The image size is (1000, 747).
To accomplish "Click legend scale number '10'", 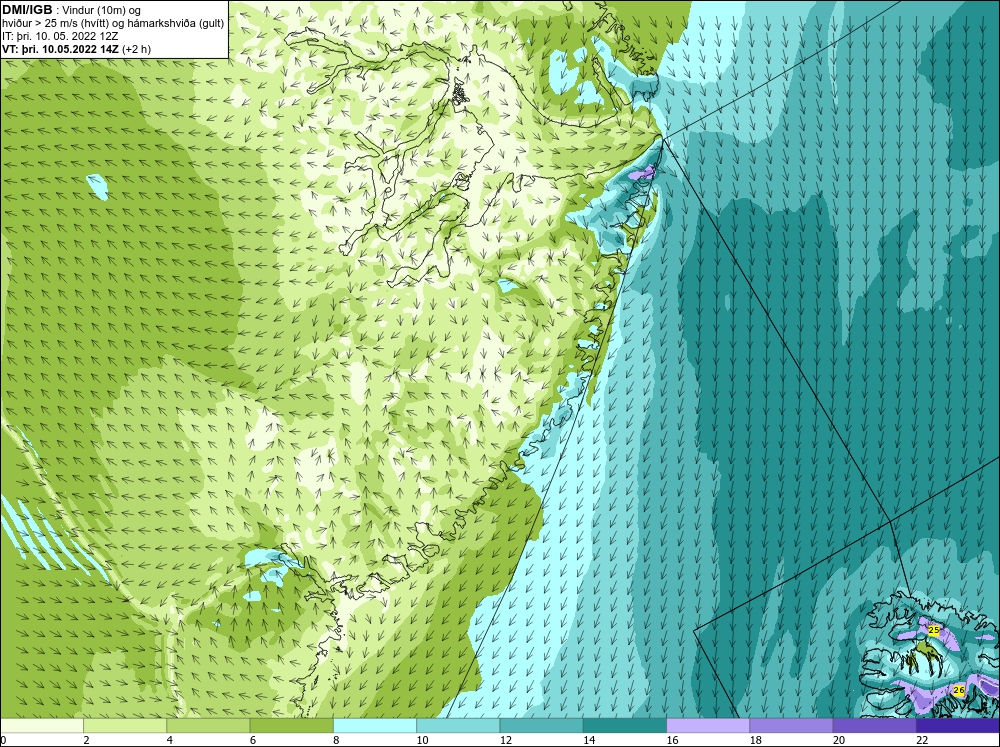I will click(x=422, y=740).
